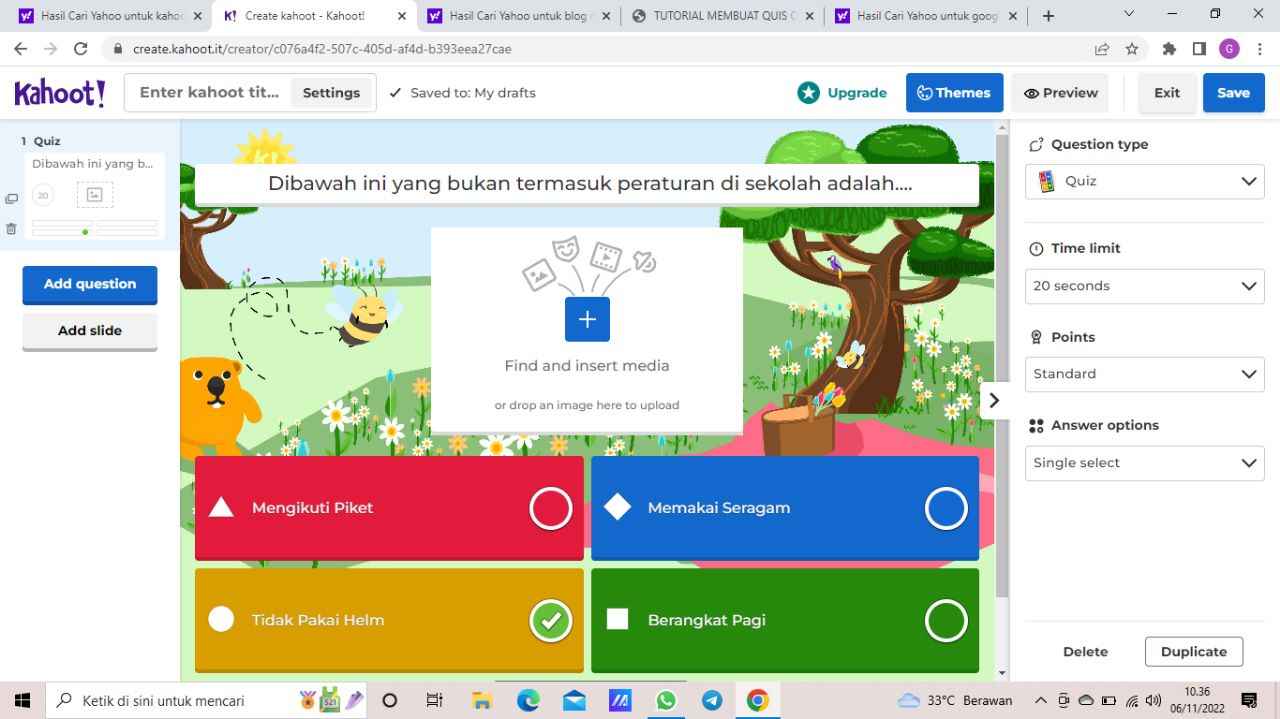Click the duplicate icon beside the question thumbnail
This screenshot has height=719, width=1280.
pos(11,199)
